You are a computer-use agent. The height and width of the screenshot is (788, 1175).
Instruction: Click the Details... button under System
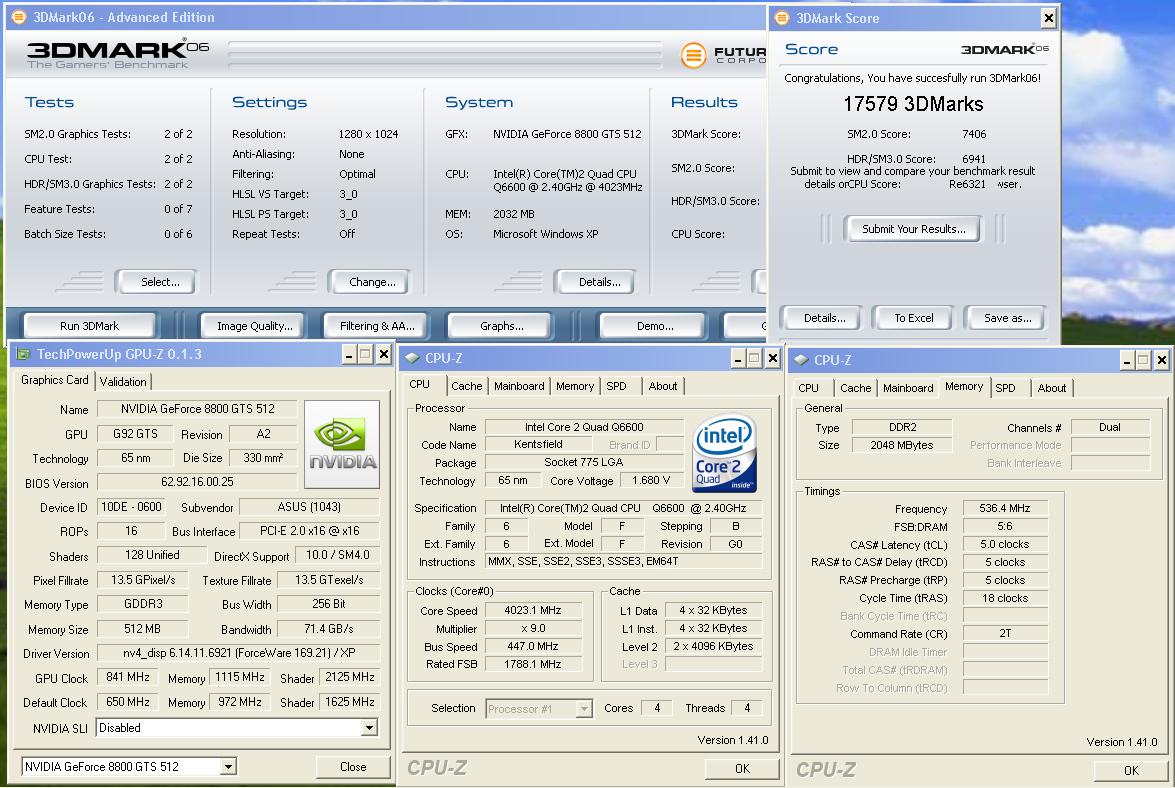596,282
